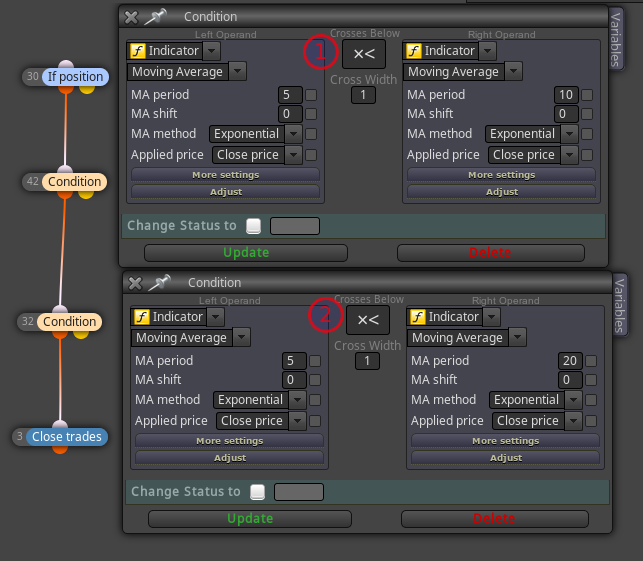643x561 pixels.
Task: Click Delete in lower Condition panel
Action: [x=495, y=519]
